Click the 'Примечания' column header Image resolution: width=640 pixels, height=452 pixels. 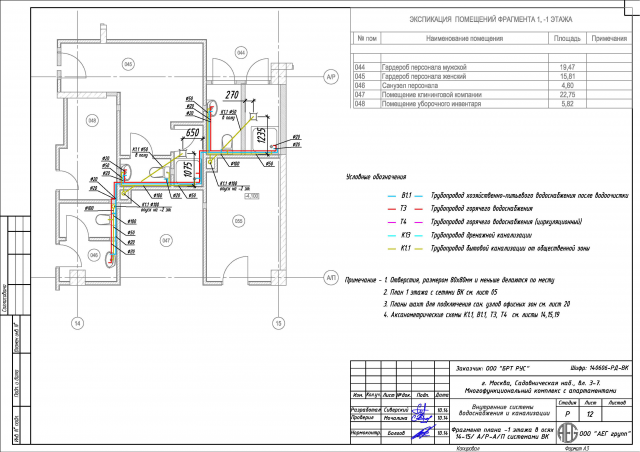609,38
